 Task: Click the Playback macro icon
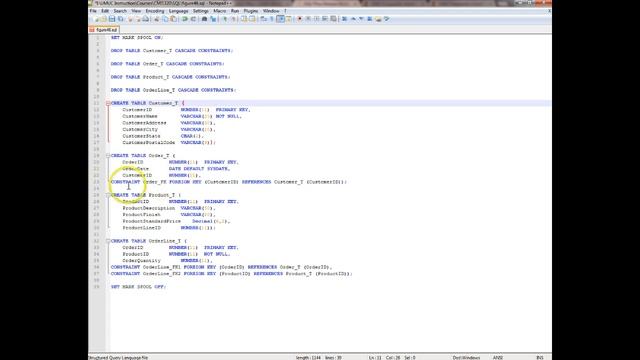click(x=316, y=19)
